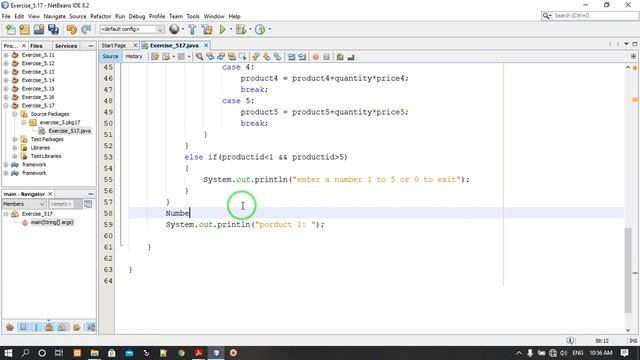The image size is (640, 360).
Task: Switch to the Start Page tab
Action: tap(113, 45)
